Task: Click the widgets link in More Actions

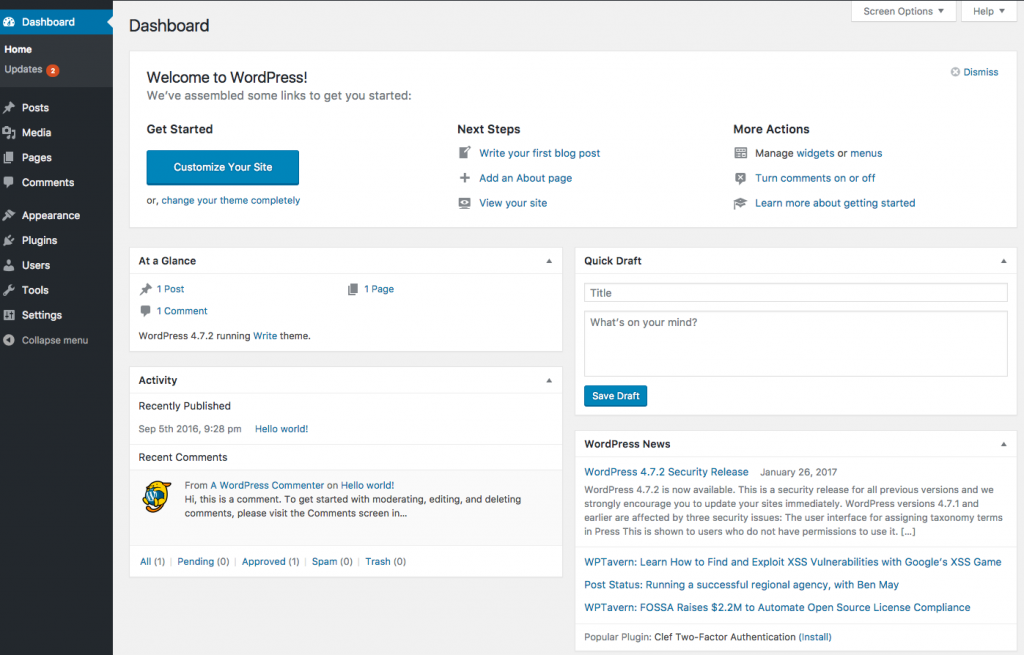Action: pos(815,153)
